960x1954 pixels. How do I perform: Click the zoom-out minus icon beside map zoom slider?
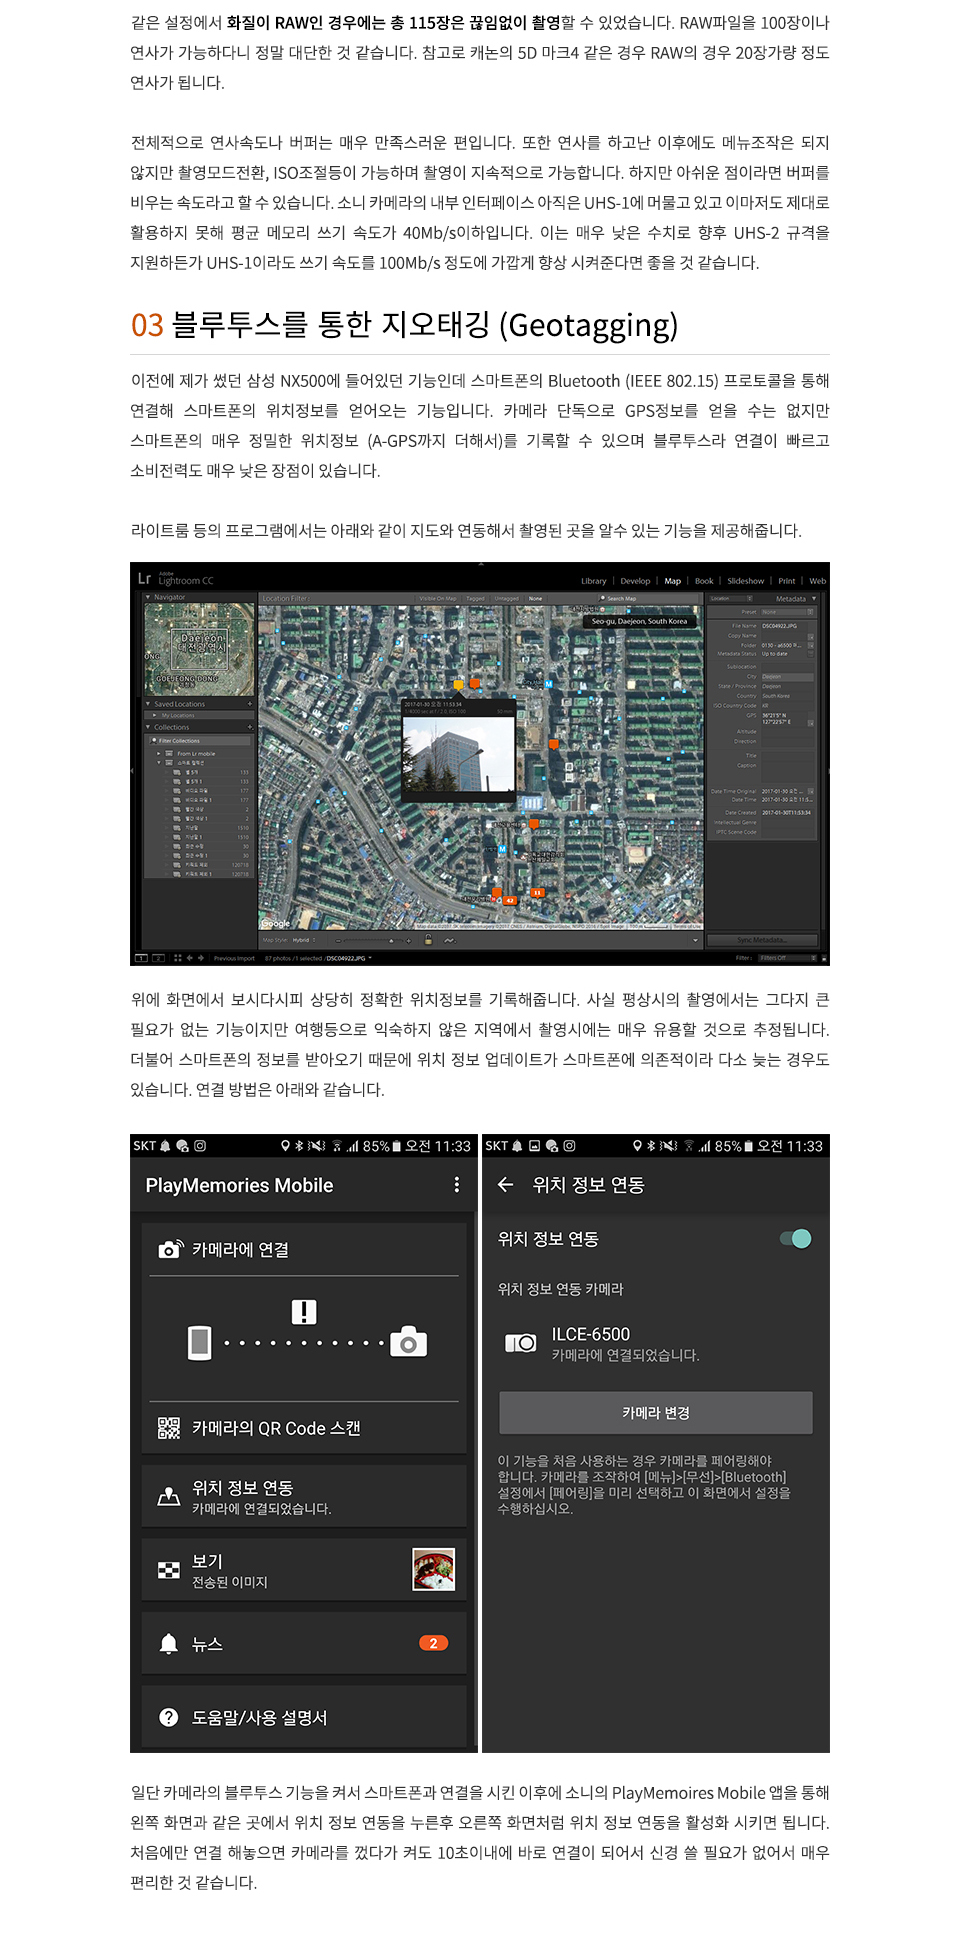pyautogui.click(x=339, y=940)
